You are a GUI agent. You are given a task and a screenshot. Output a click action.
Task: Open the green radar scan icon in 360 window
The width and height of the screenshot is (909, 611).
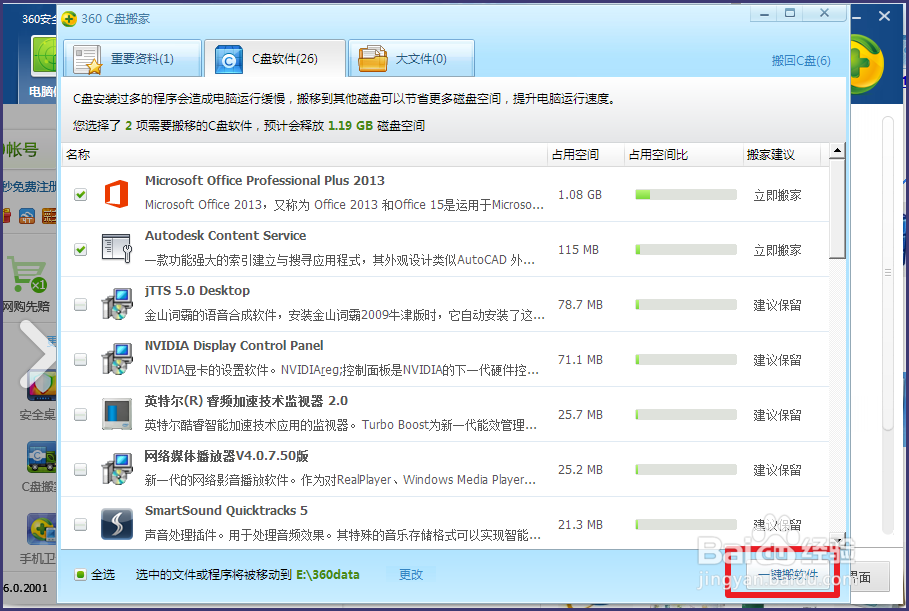click(x=44, y=55)
